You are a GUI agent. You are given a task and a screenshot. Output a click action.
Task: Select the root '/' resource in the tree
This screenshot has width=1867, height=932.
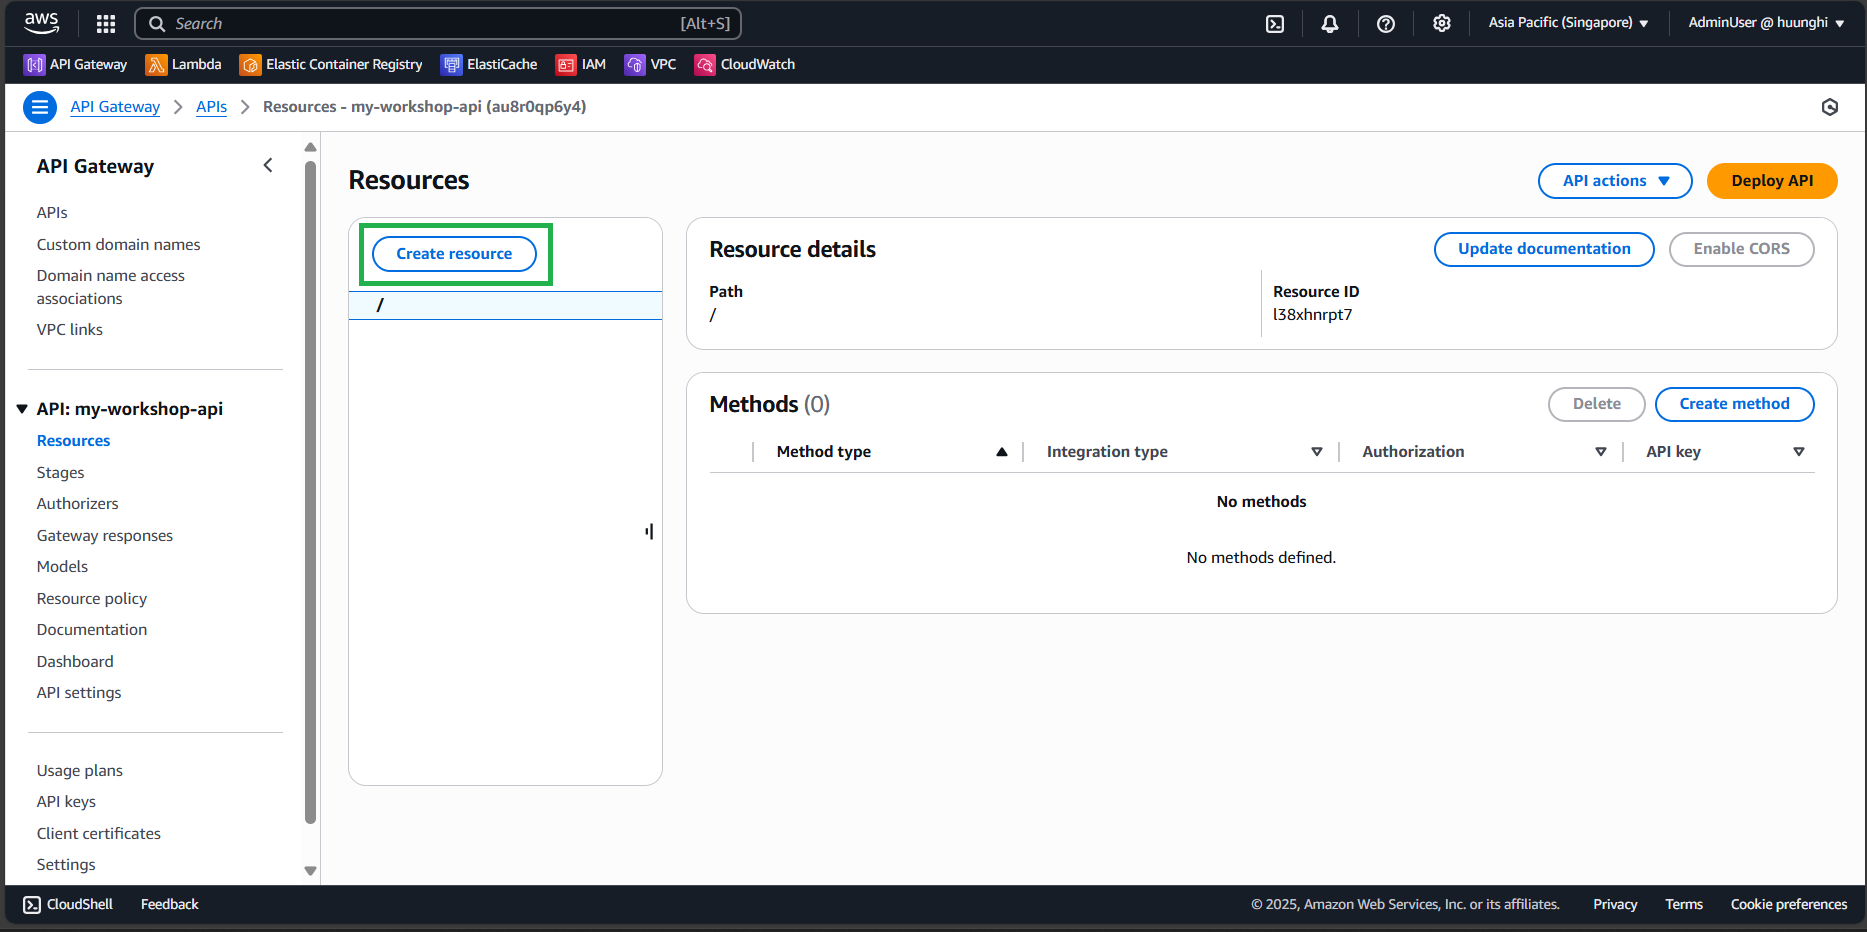click(505, 305)
